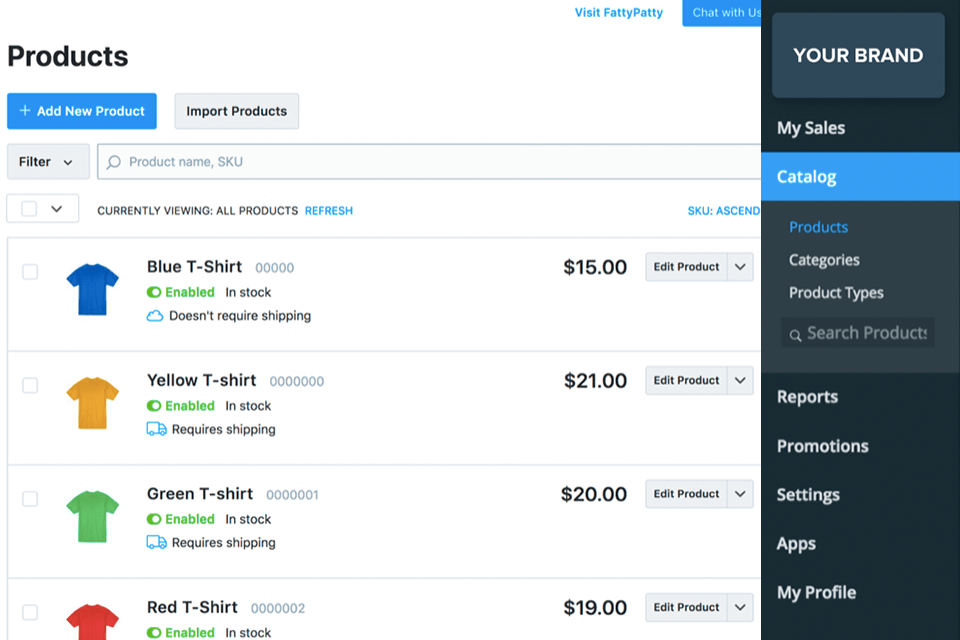Image resolution: width=960 pixels, height=640 pixels.
Task: Click the Import Products button
Action: [x=236, y=111]
